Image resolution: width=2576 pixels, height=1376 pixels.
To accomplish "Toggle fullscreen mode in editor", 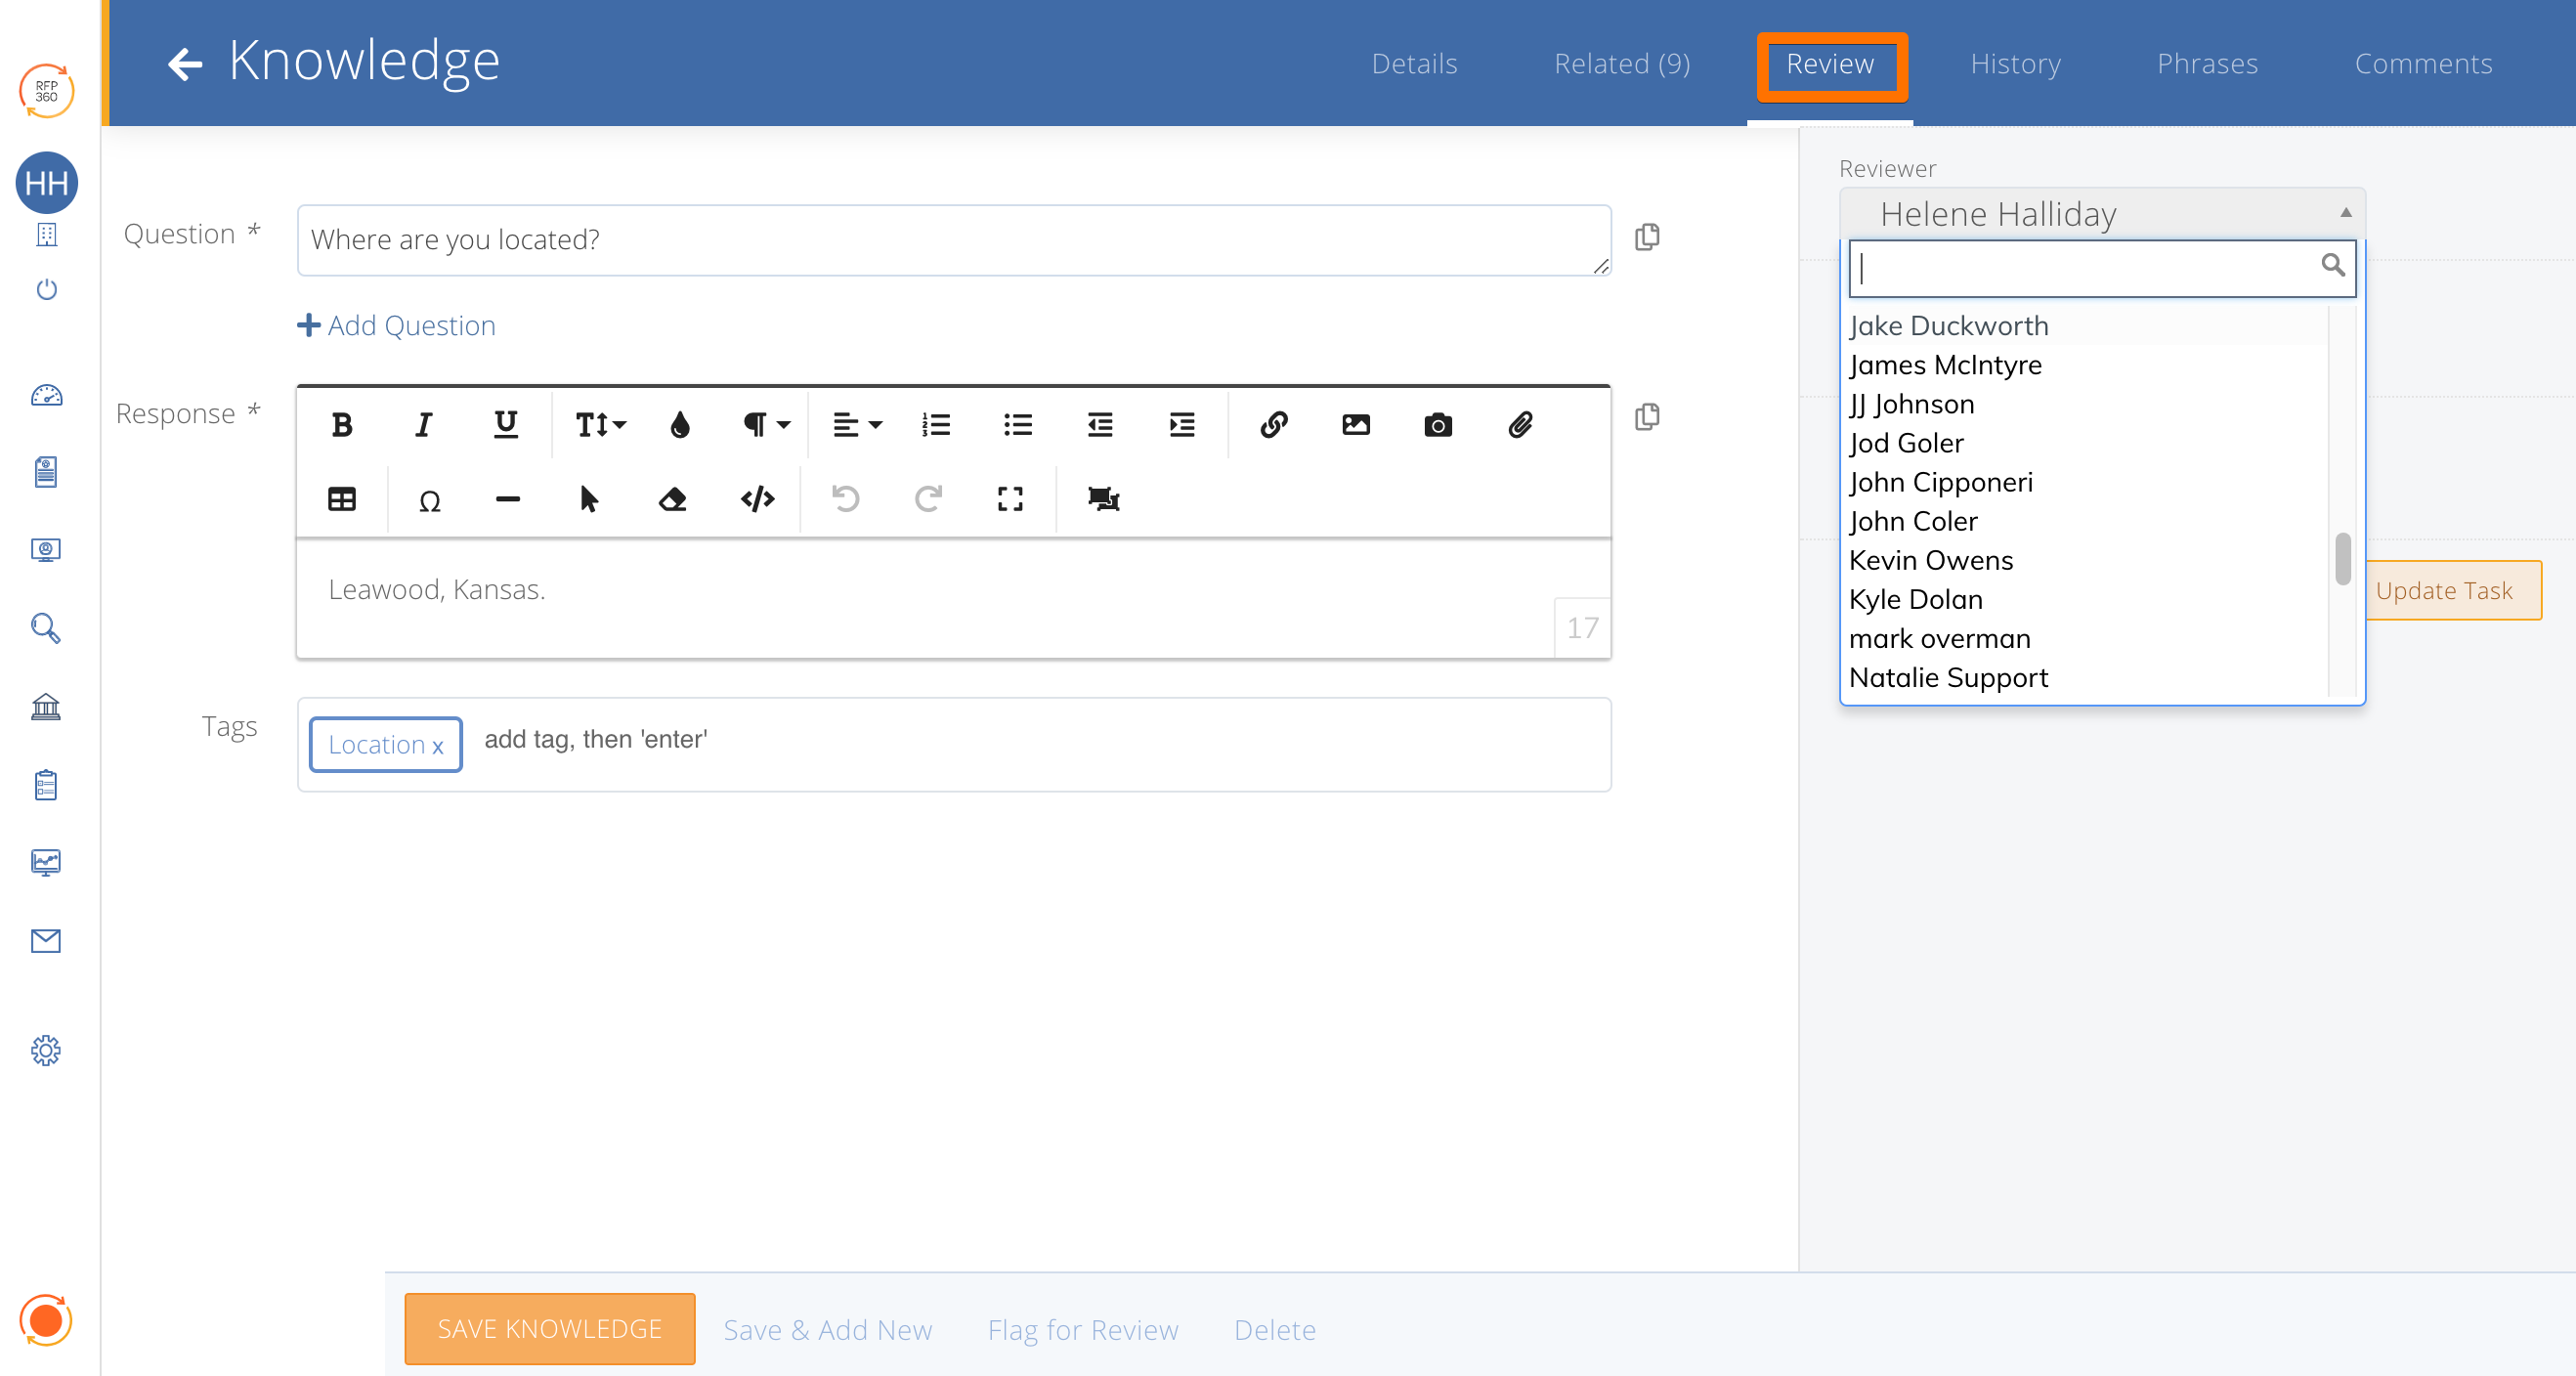I will 1010,499.
